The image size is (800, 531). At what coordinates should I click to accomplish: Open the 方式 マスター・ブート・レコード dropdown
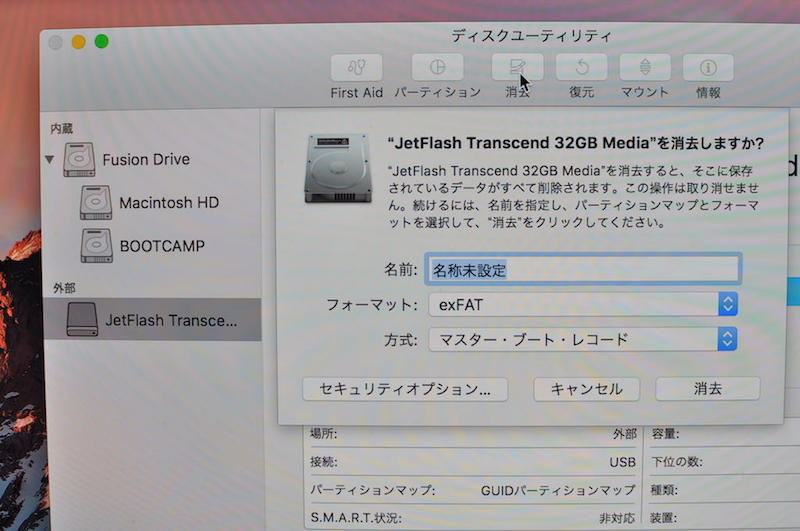(x=583, y=339)
